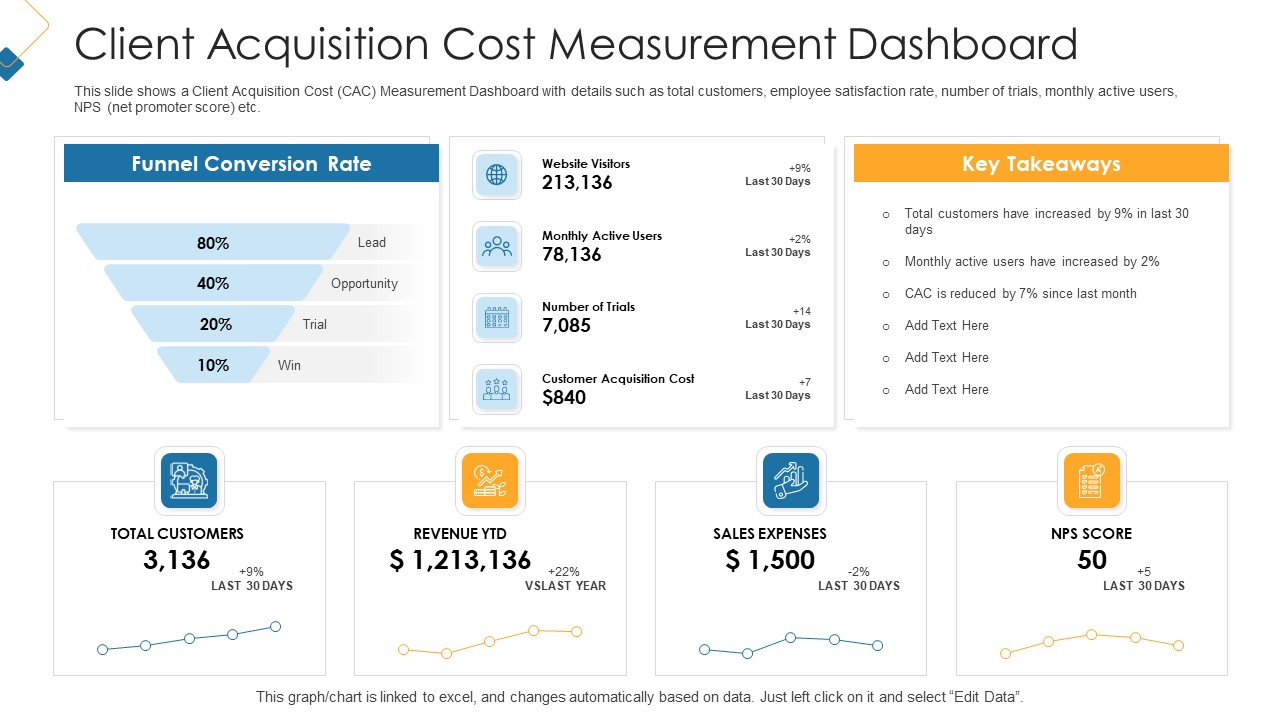Image resolution: width=1280 pixels, height=720 pixels.
Task: Click the 20% Trial funnel segment
Action: coord(213,324)
